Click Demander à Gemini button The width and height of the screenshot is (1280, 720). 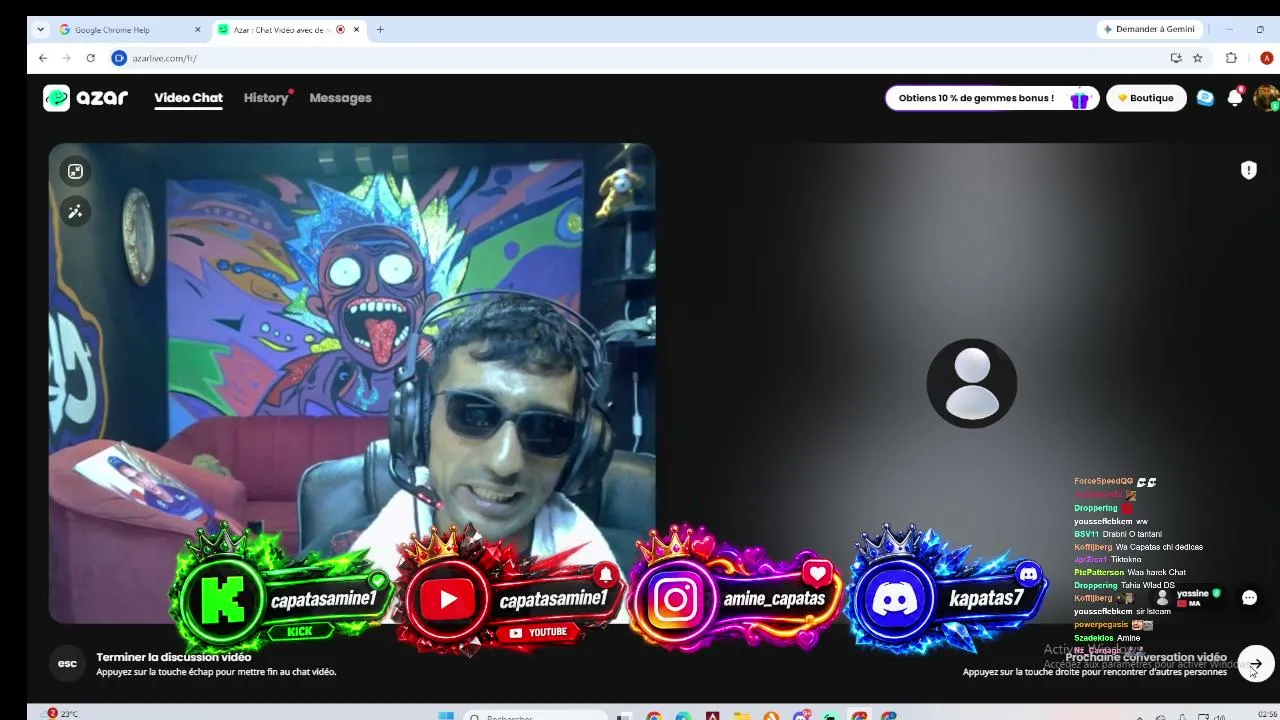point(1149,30)
